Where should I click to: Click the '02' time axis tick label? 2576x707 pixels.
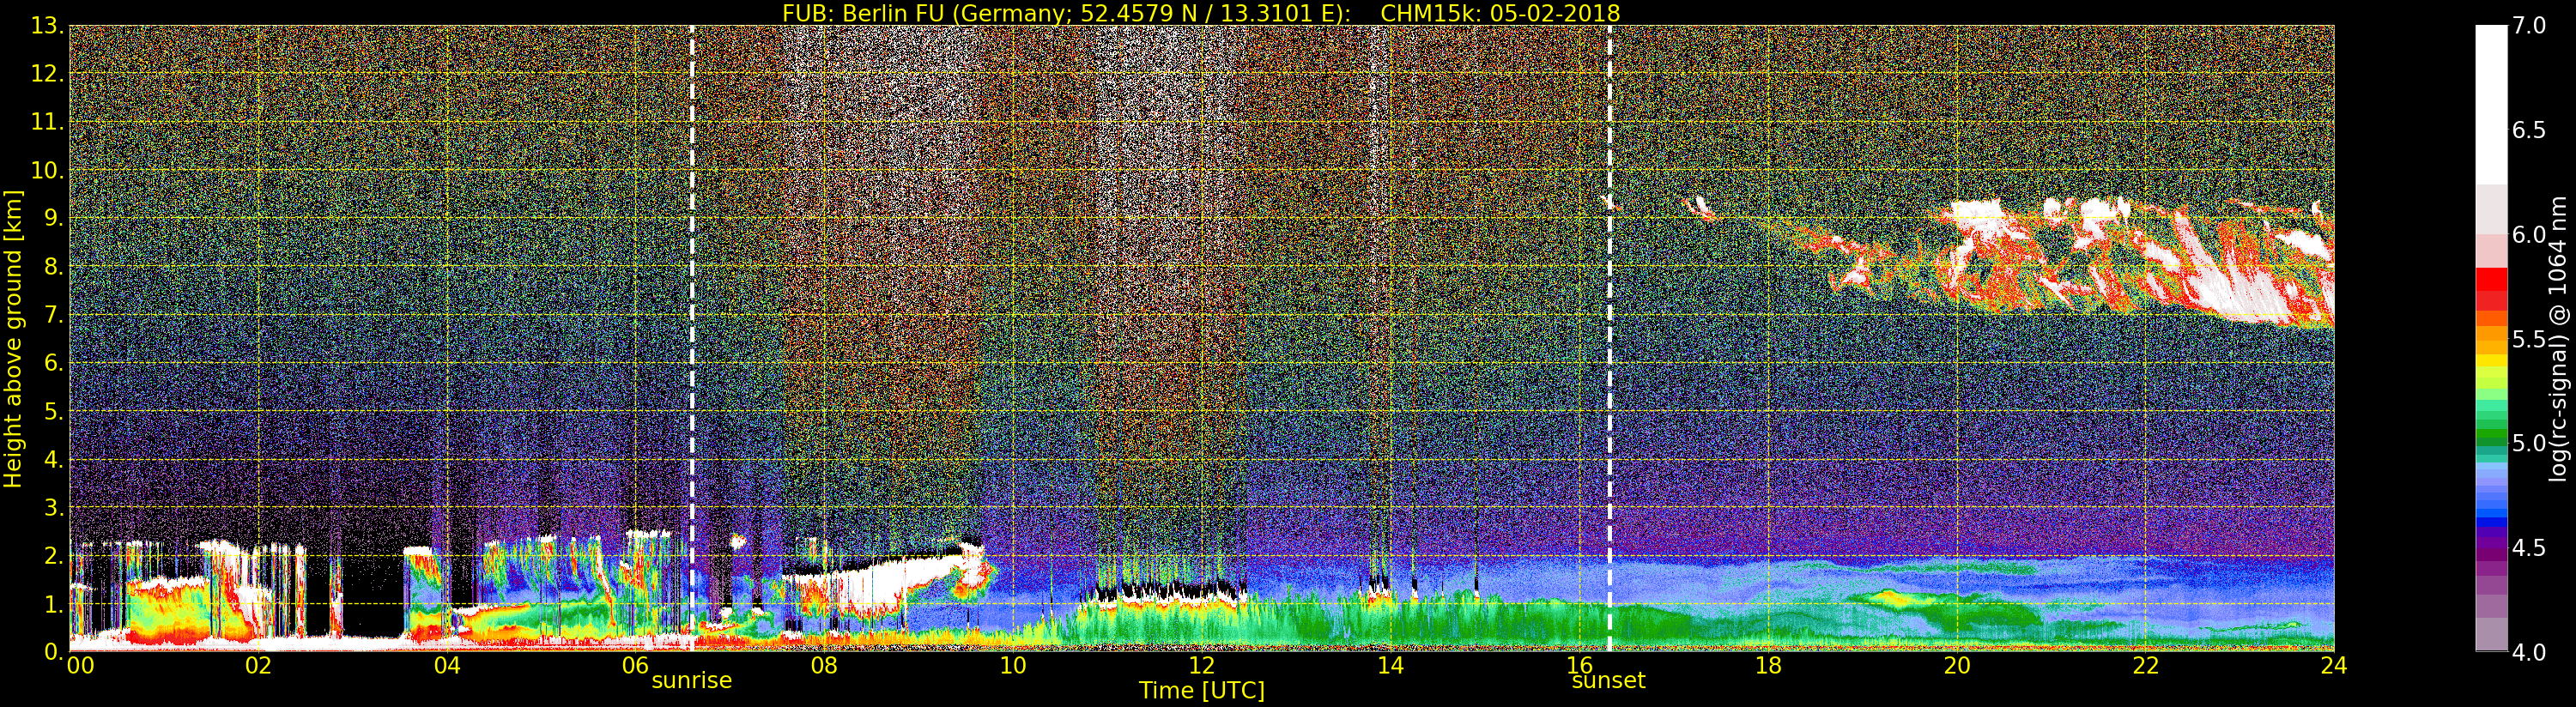(258, 665)
